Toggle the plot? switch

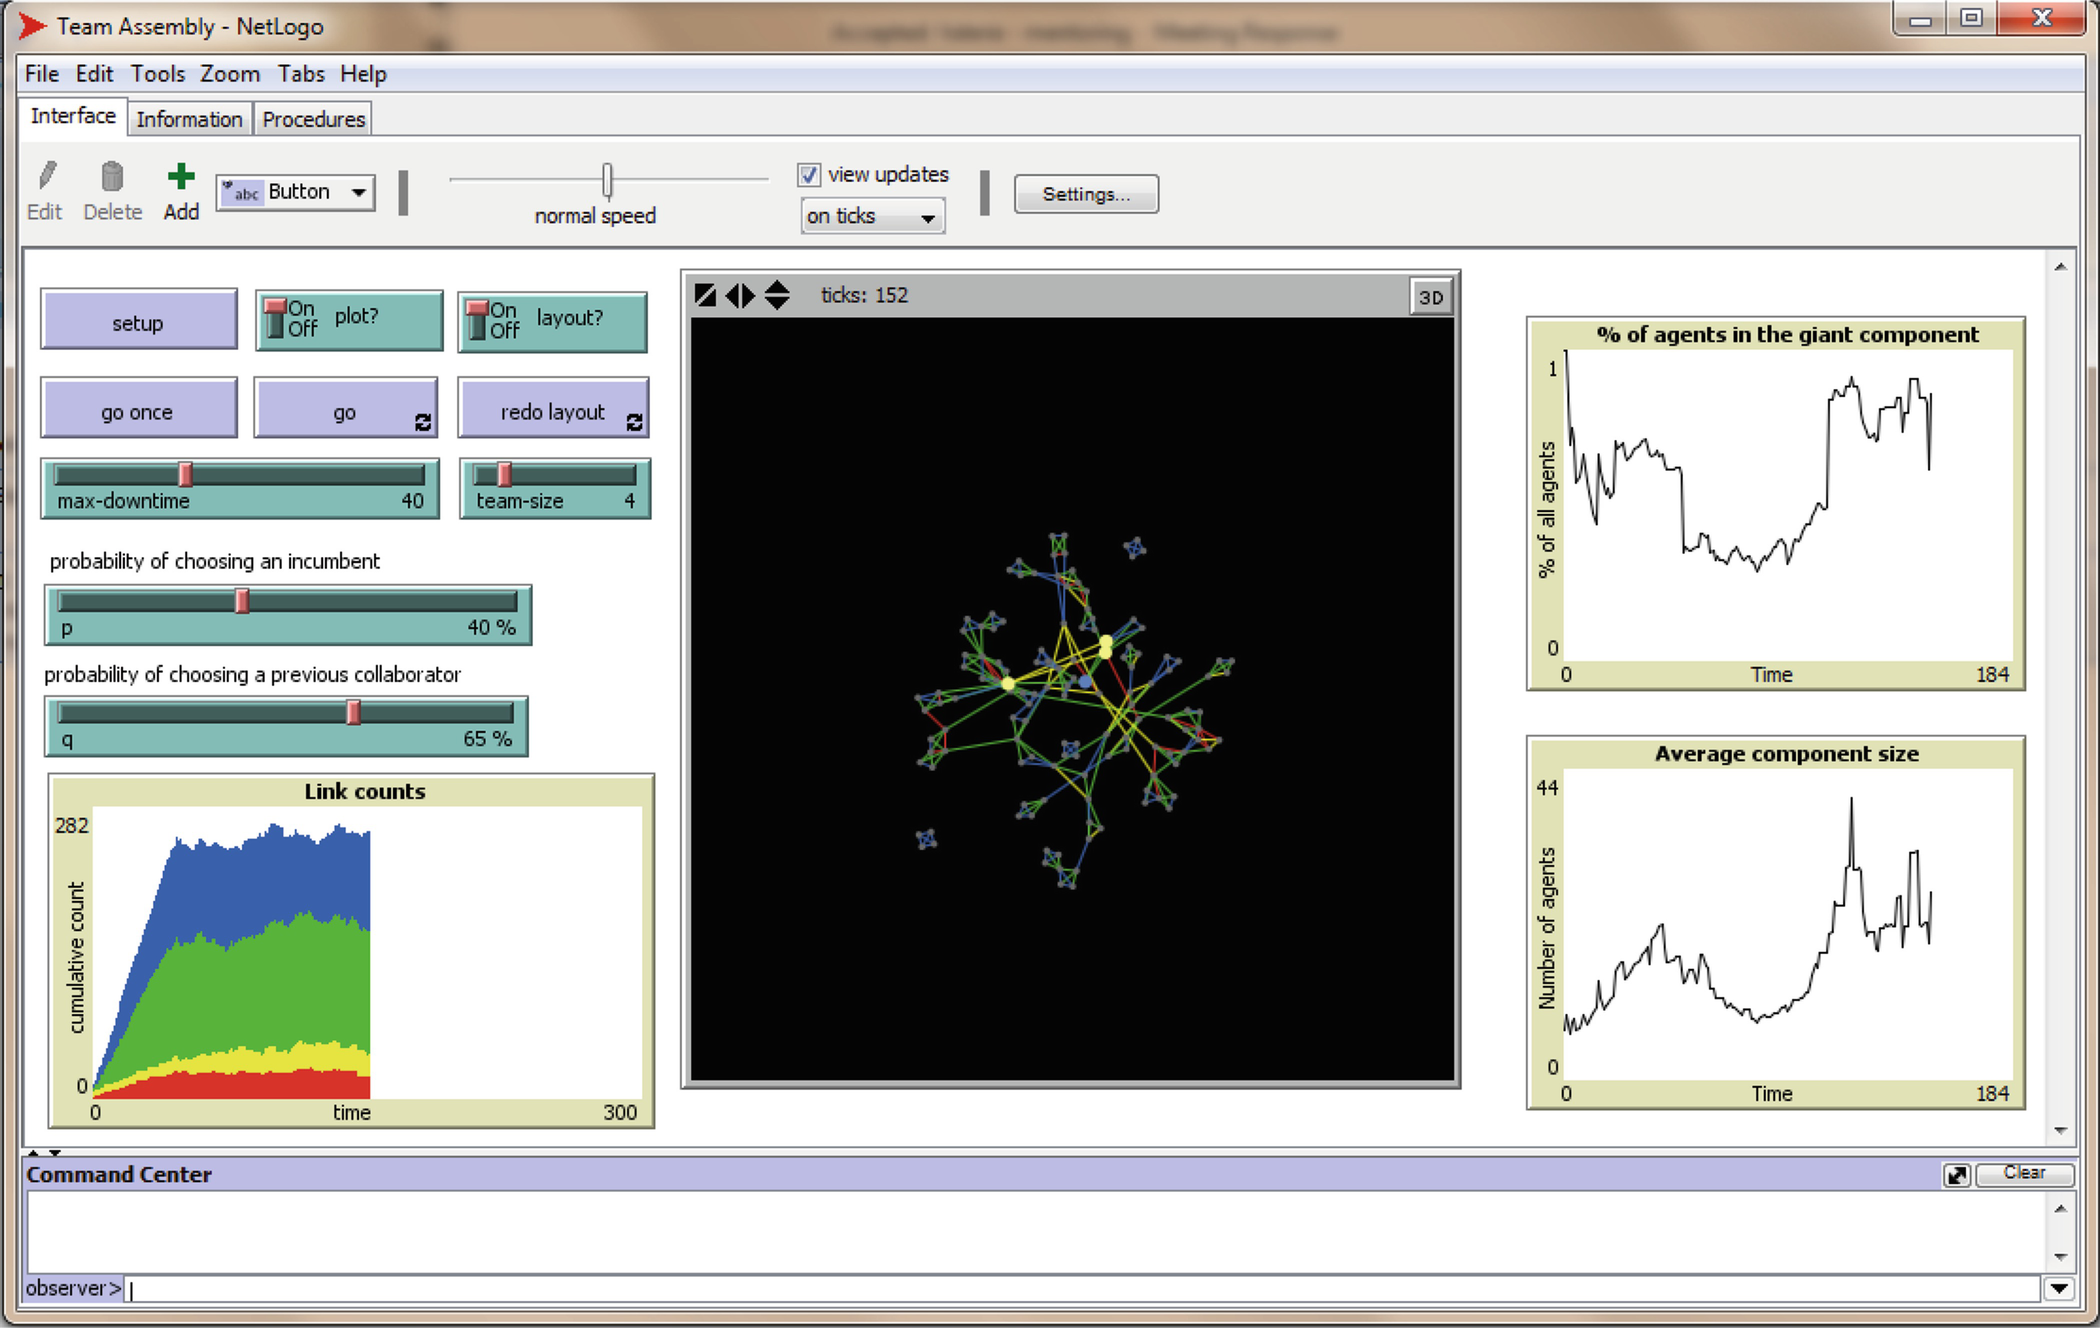click(276, 319)
